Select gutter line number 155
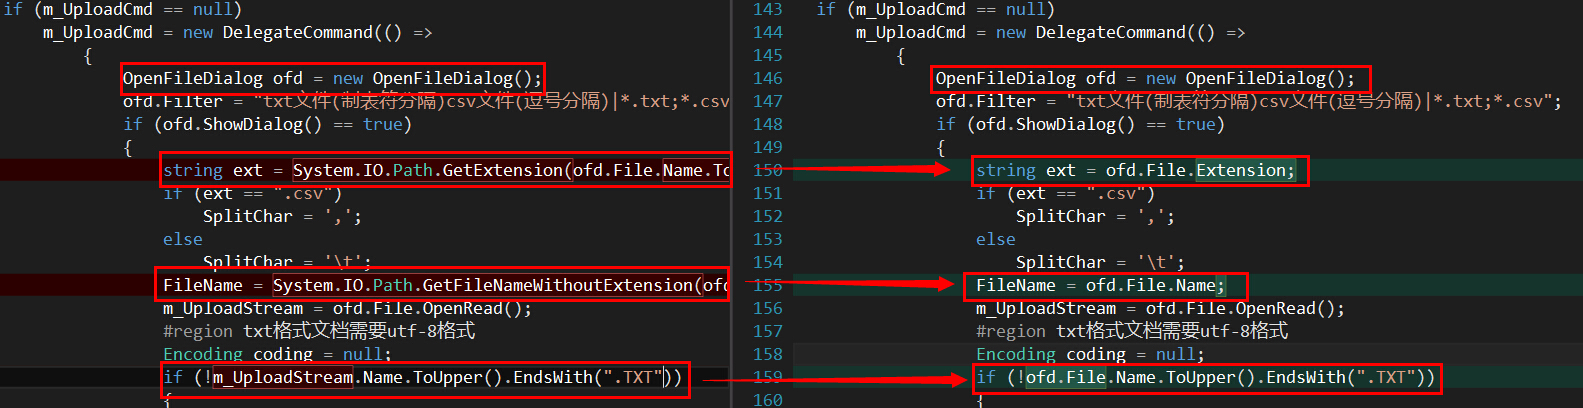1583x408 pixels. pos(768,285)
